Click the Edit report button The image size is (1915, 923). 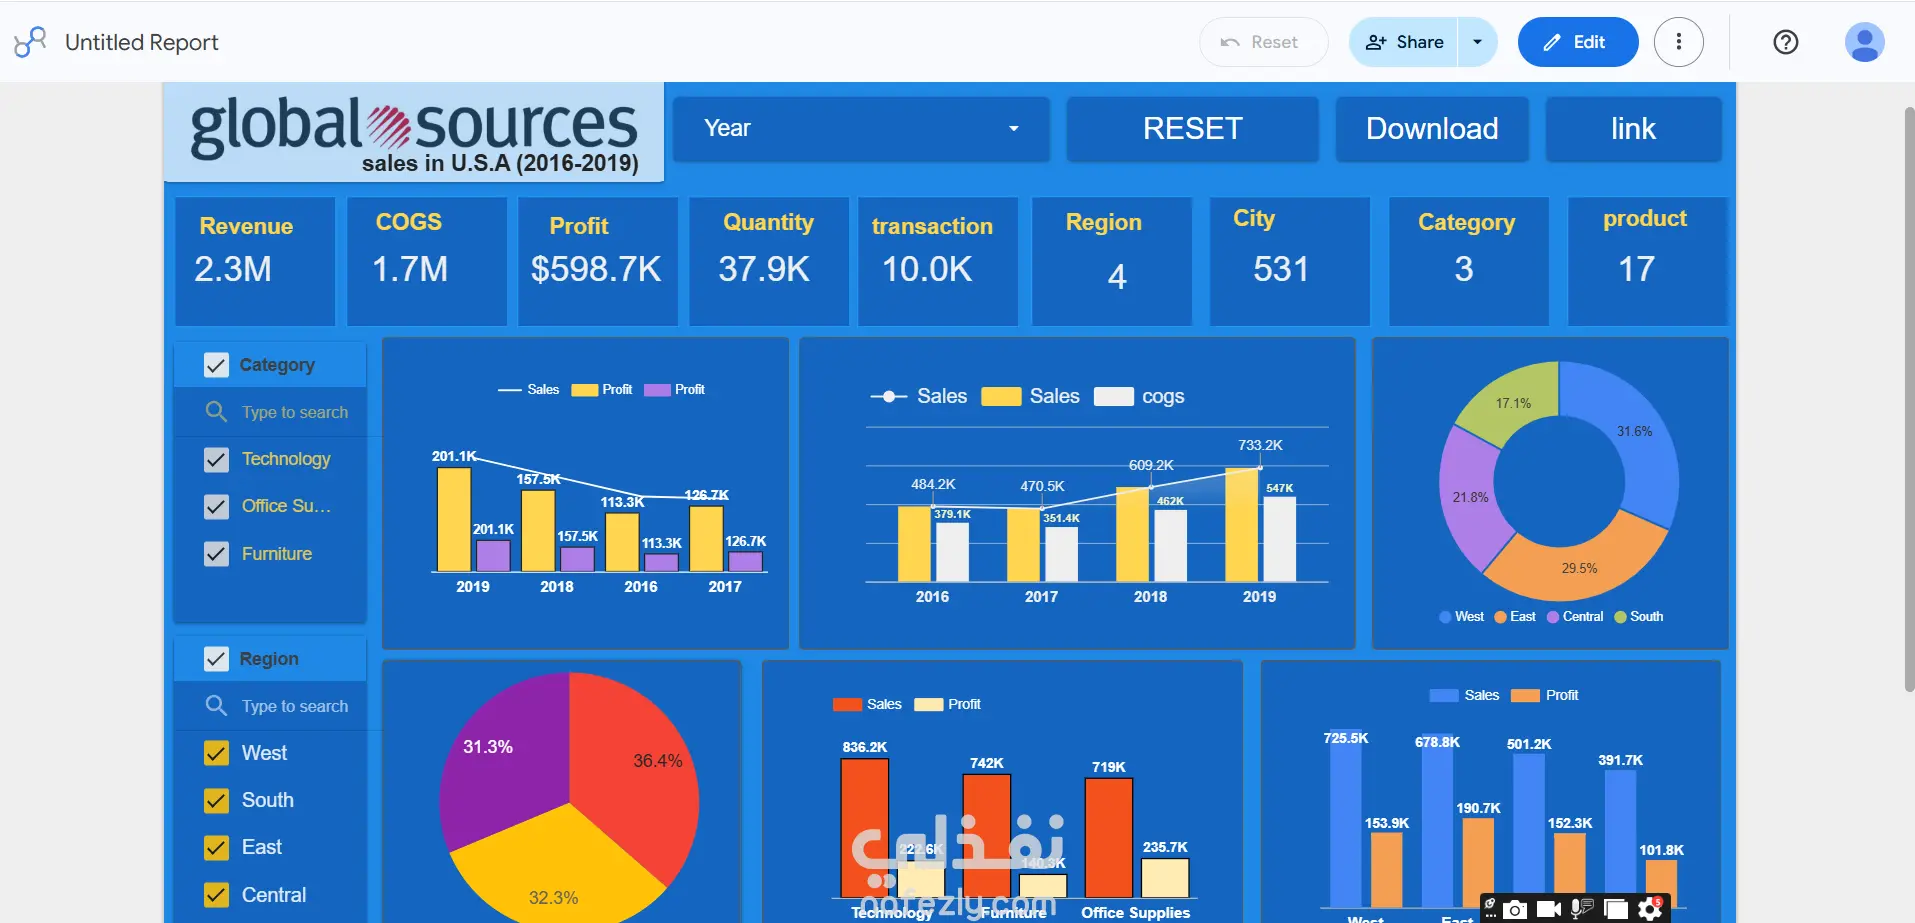[x=1577, y=42]
